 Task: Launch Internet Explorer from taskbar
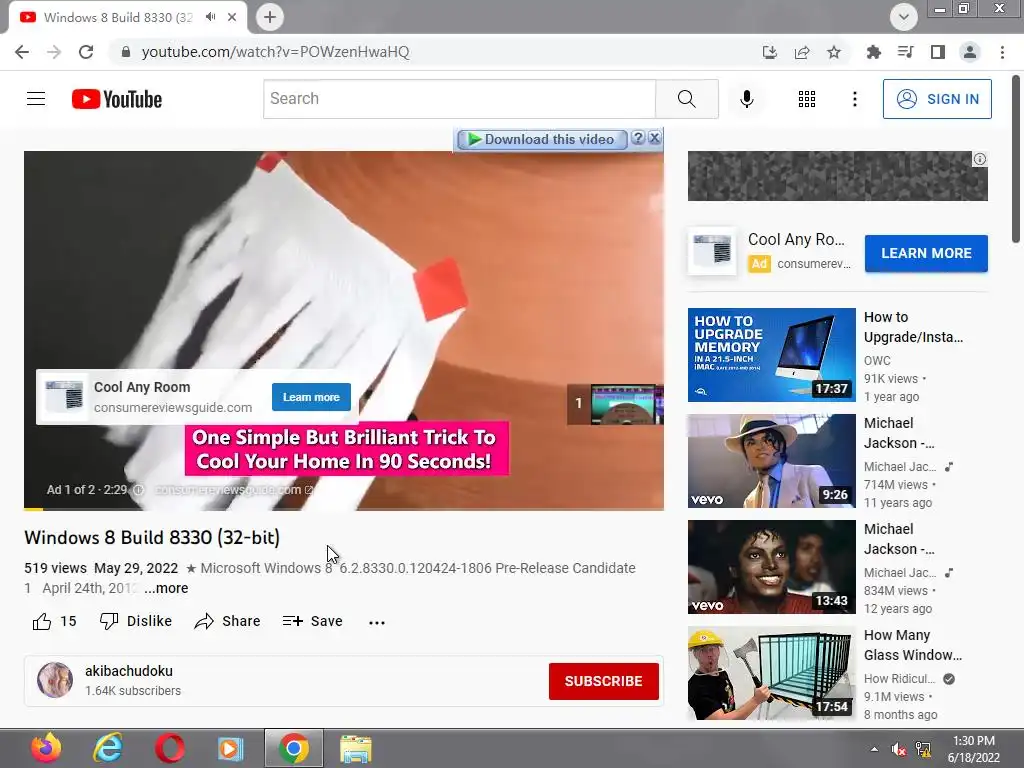[x=108, y=748]
